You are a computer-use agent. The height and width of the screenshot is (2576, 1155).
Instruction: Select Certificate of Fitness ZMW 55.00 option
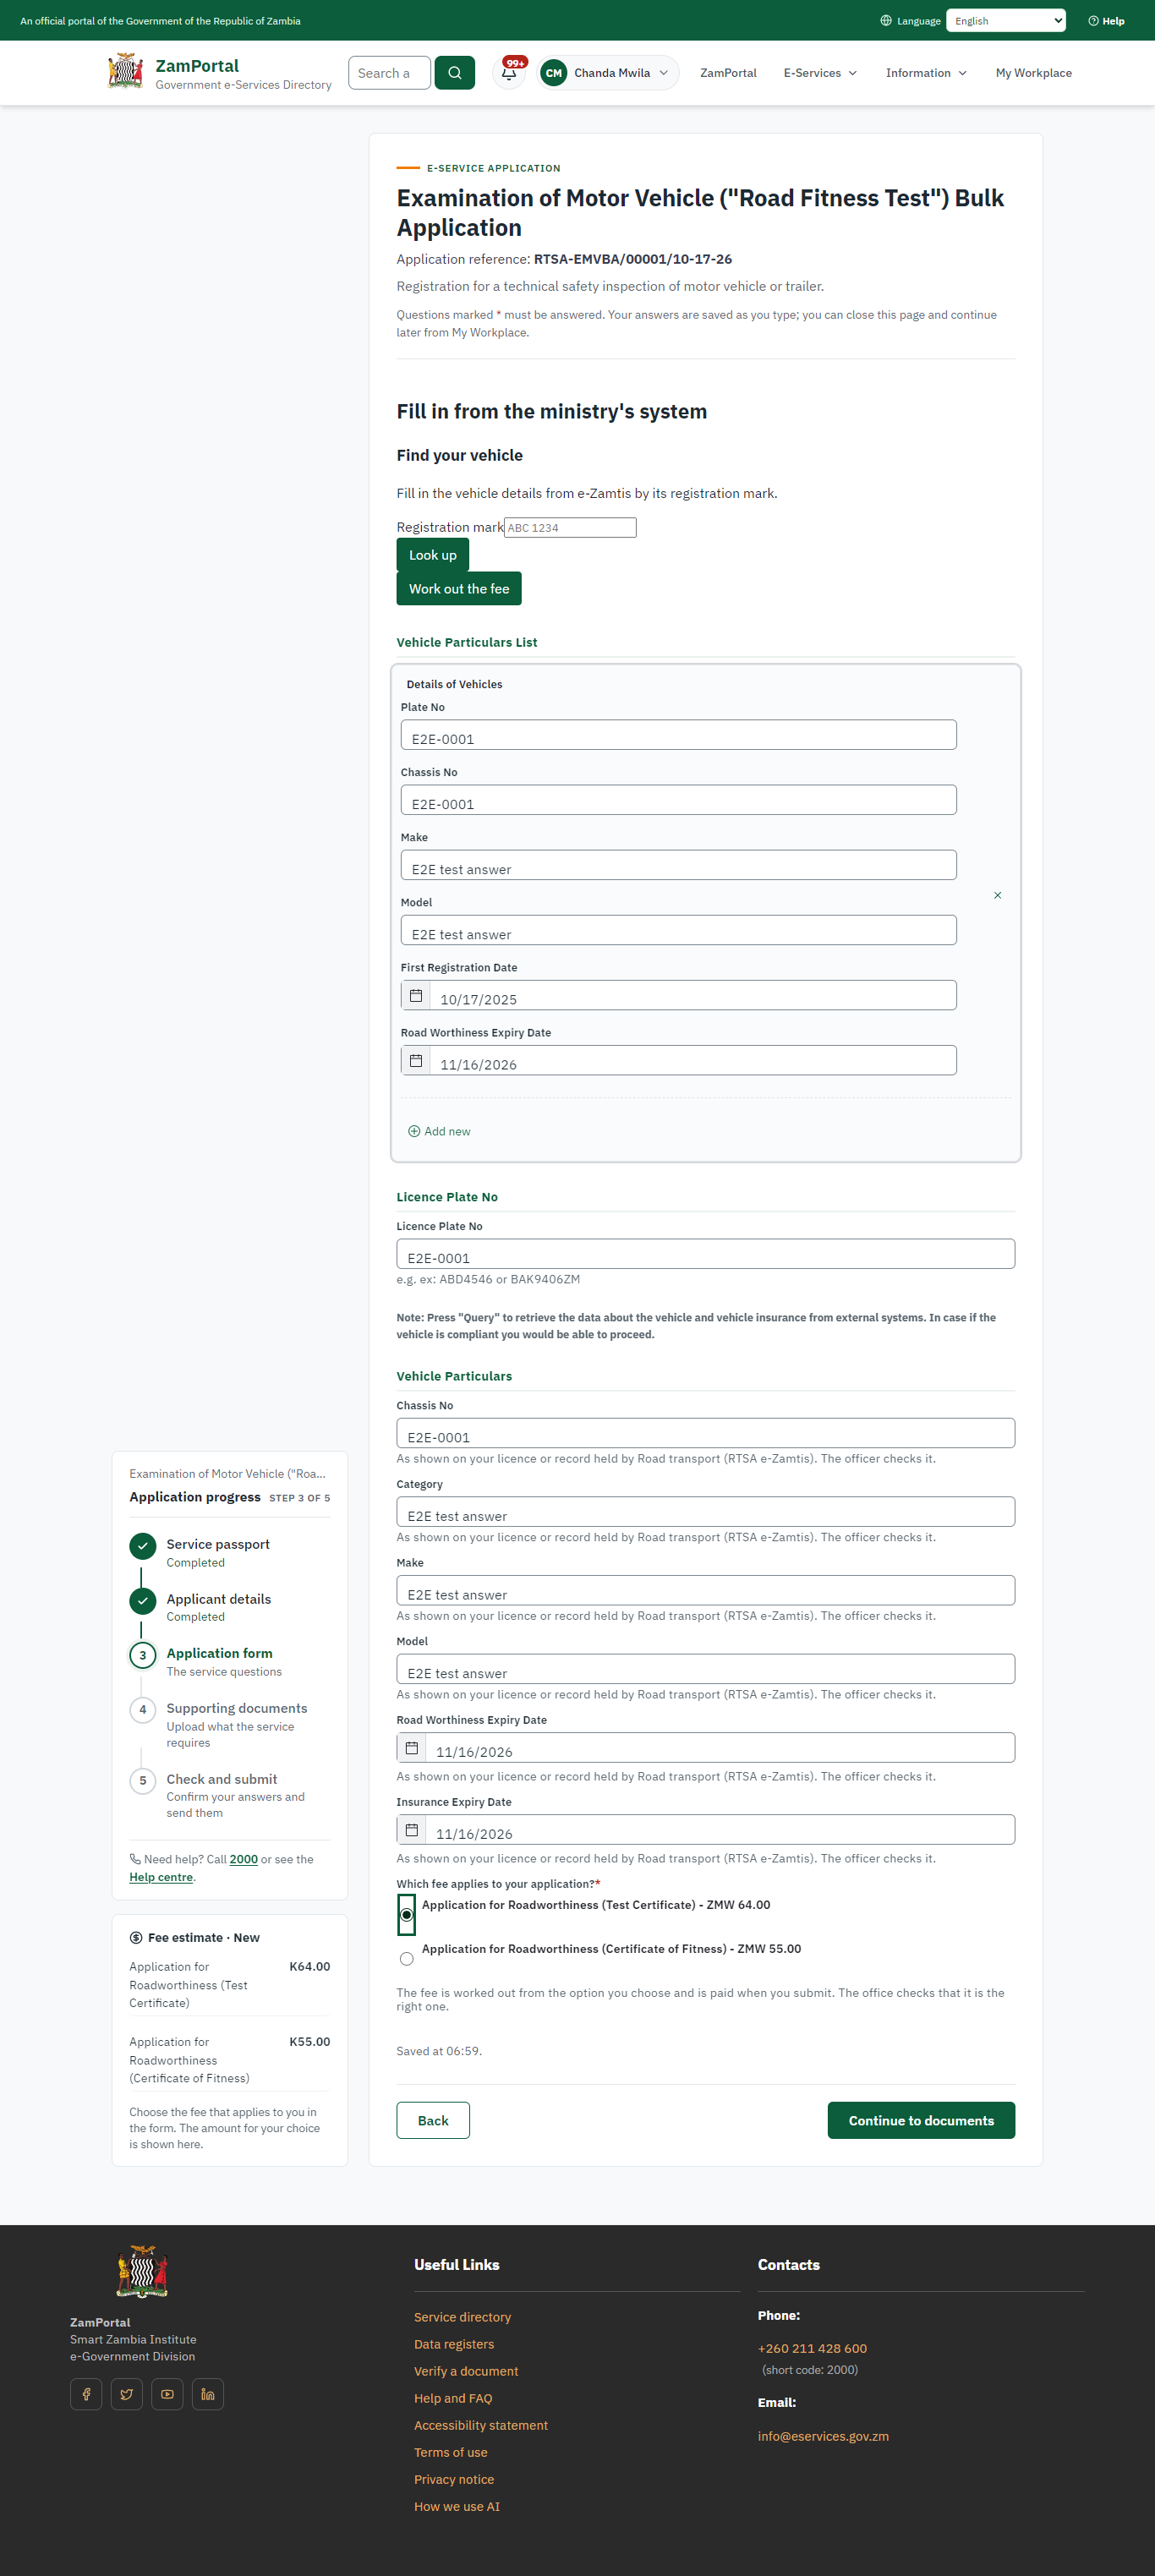(406, 1959)
